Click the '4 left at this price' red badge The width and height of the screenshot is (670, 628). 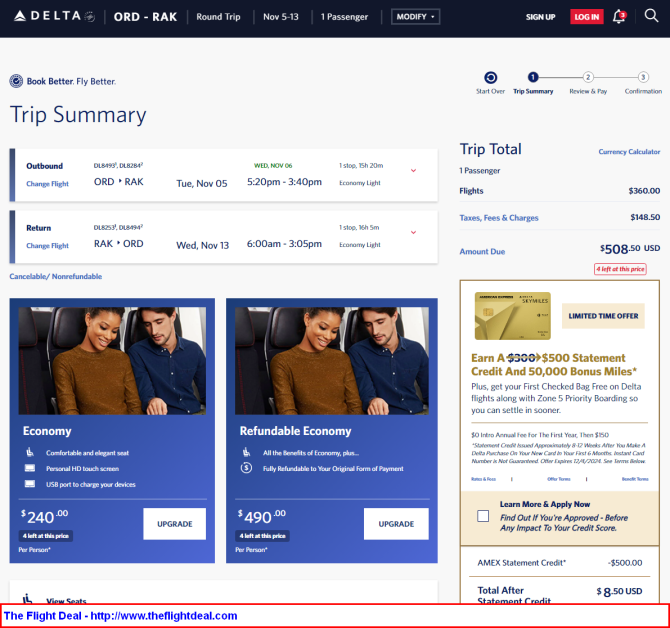pos(620,269)
